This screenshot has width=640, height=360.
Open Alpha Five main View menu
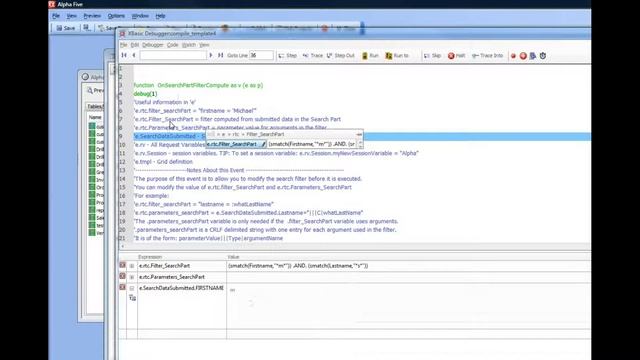click(71, 16)
